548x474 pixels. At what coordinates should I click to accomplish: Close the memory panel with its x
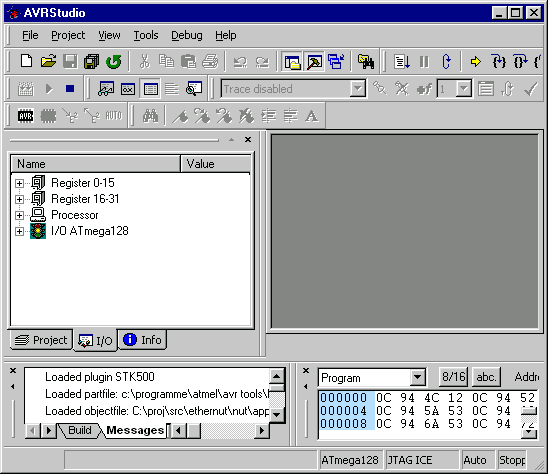306,370
